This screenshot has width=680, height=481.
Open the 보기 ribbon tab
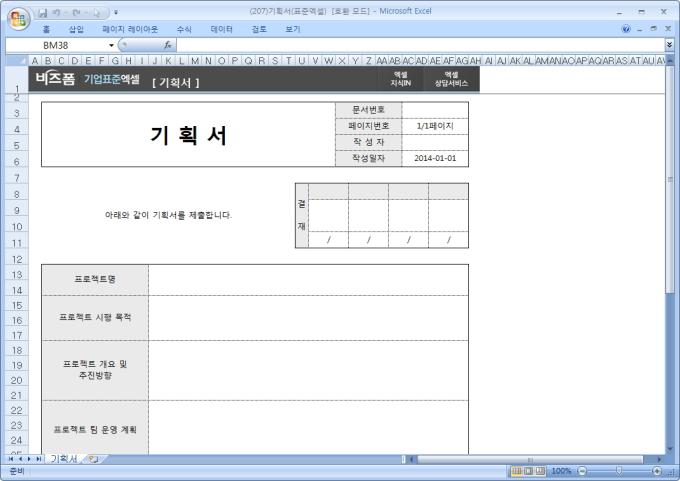(x=293, y=29)
